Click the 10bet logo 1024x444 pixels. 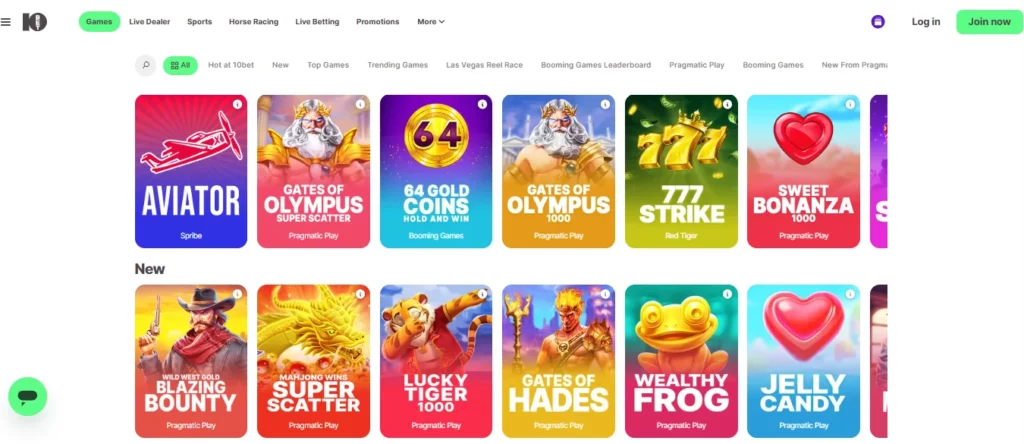pyautogui.click(x=35, y=22)
